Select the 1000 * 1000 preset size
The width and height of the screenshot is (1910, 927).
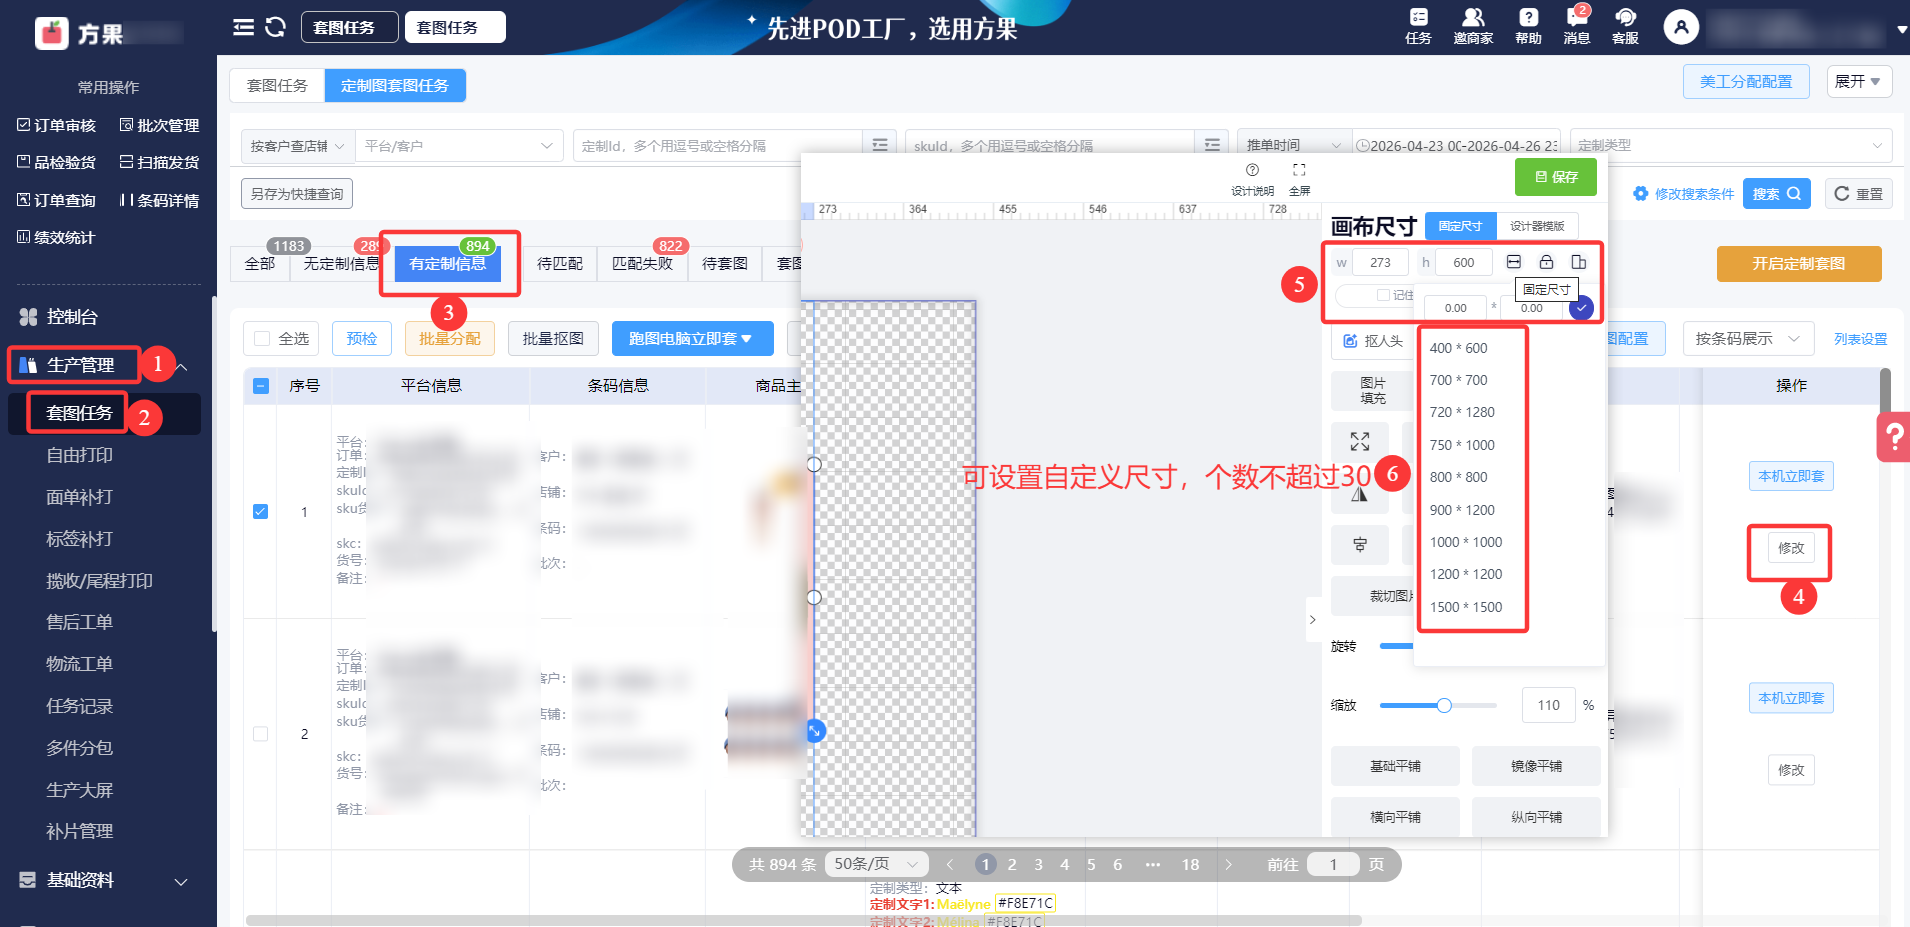point(1466,542)
